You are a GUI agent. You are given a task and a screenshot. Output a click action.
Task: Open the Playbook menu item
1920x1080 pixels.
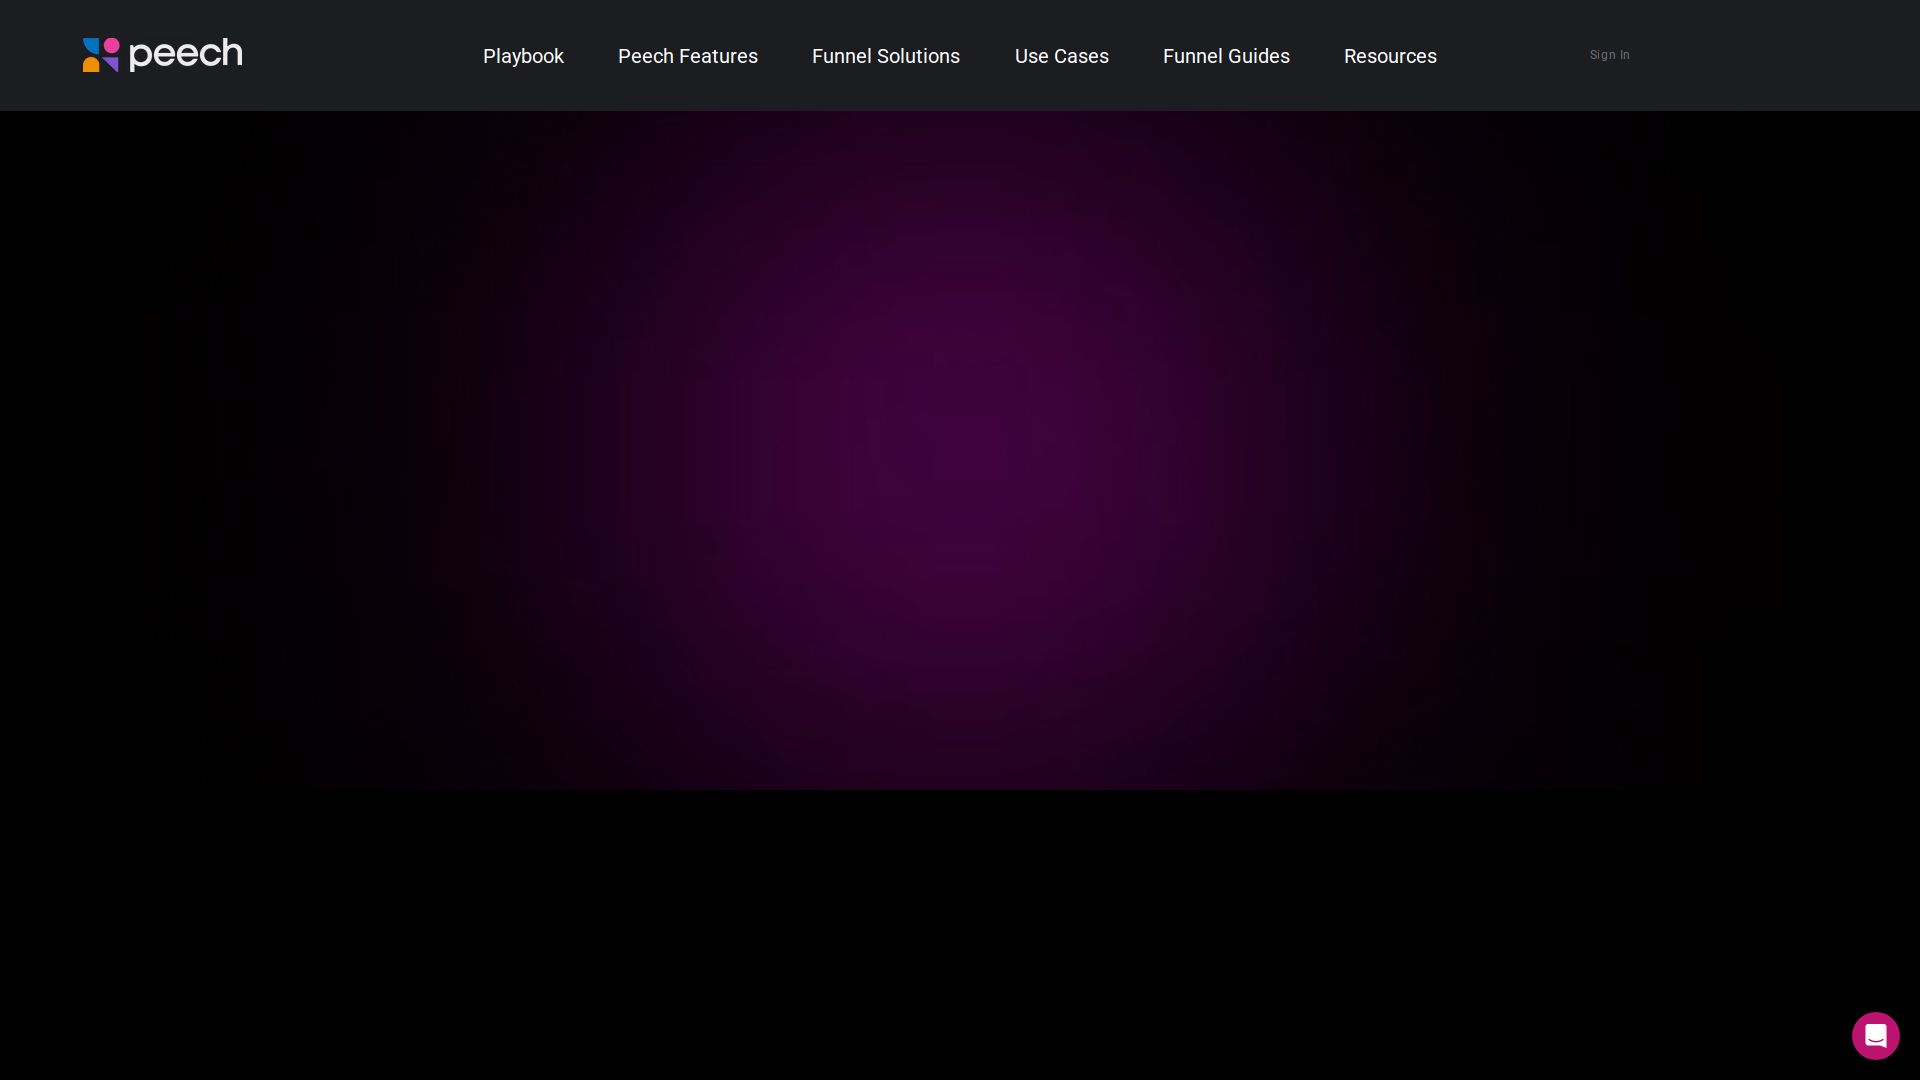(x=523, y=56)
